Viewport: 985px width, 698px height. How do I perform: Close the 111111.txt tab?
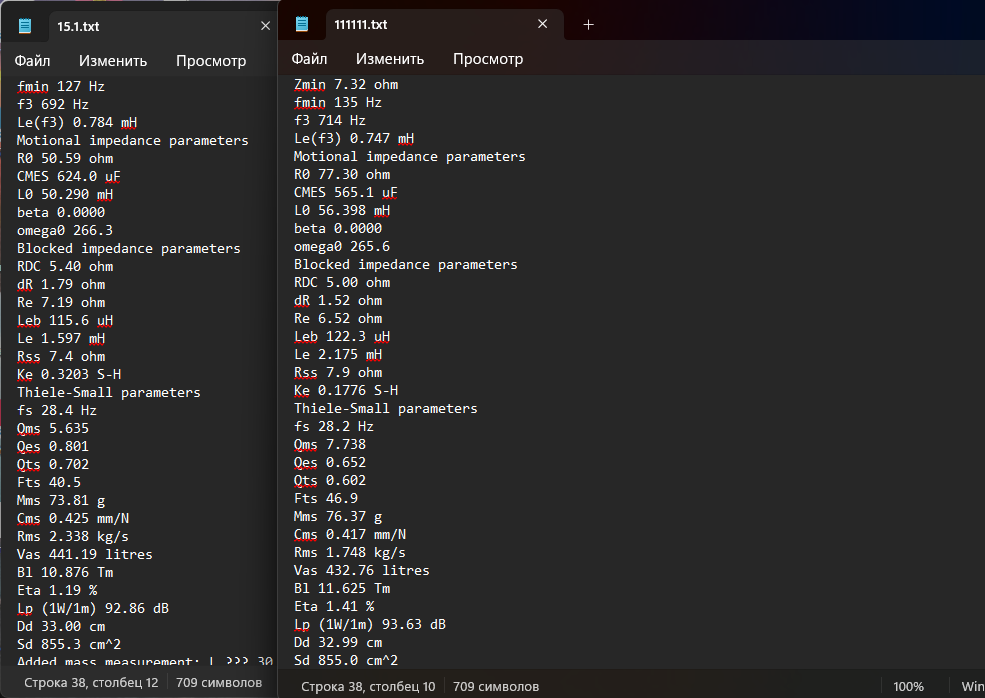(543, 24)
